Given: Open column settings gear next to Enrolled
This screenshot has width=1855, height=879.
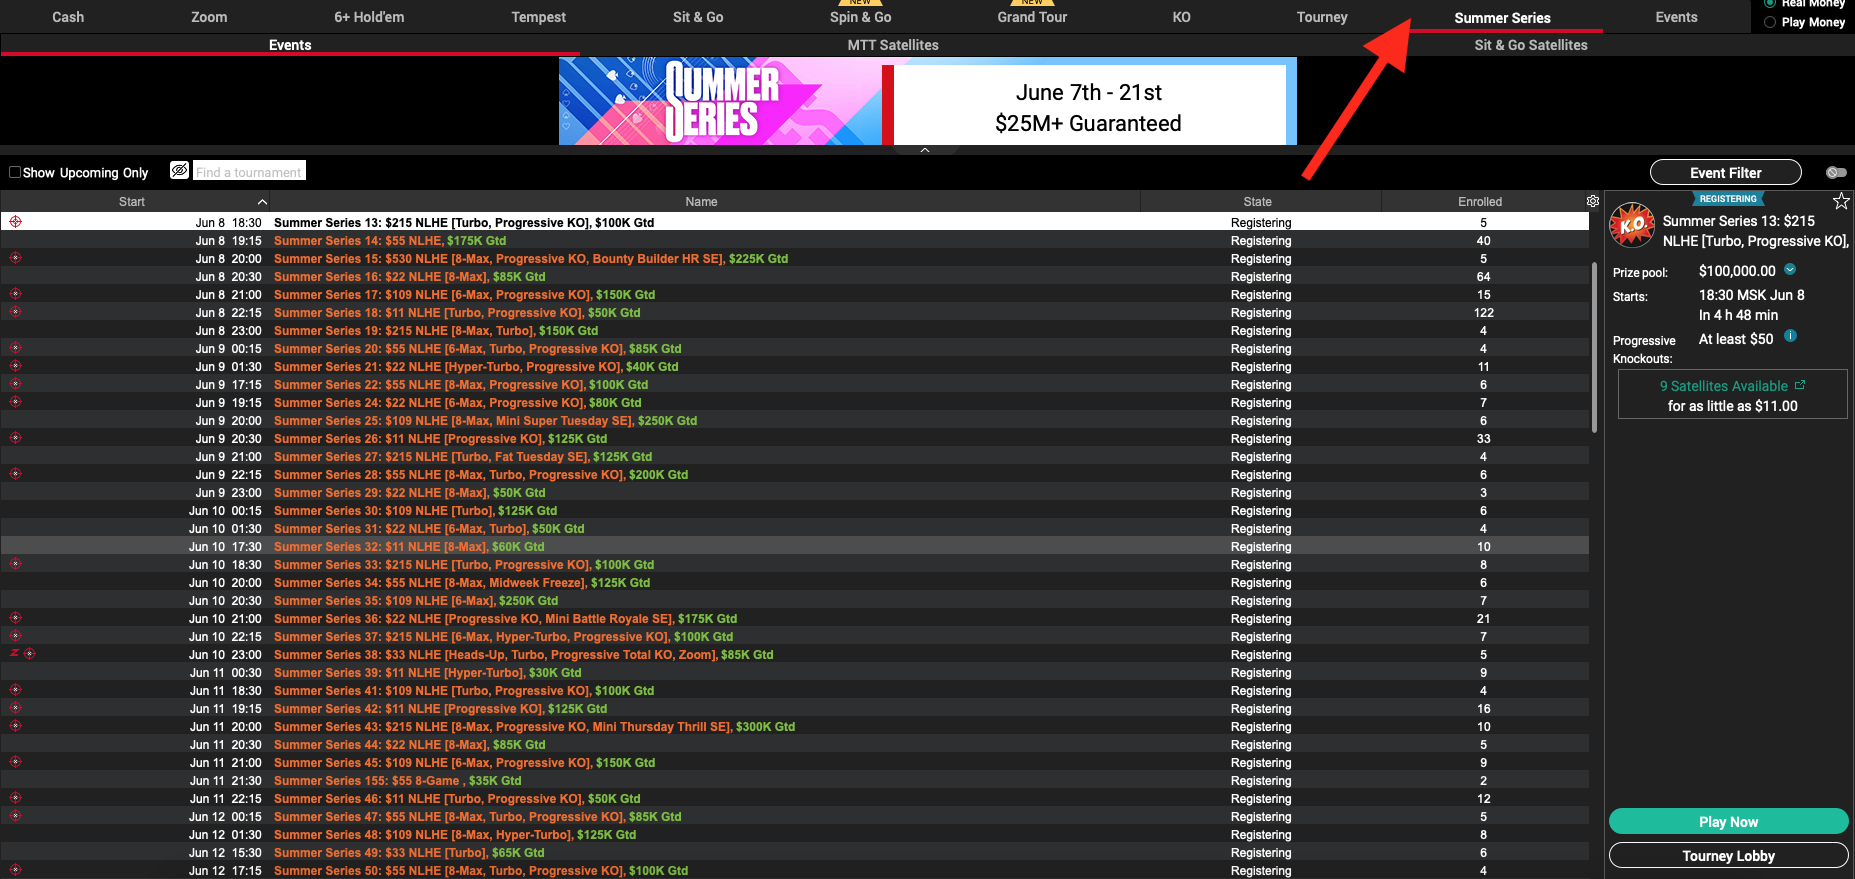Looking at the screenshot, I should [1593, 201].
